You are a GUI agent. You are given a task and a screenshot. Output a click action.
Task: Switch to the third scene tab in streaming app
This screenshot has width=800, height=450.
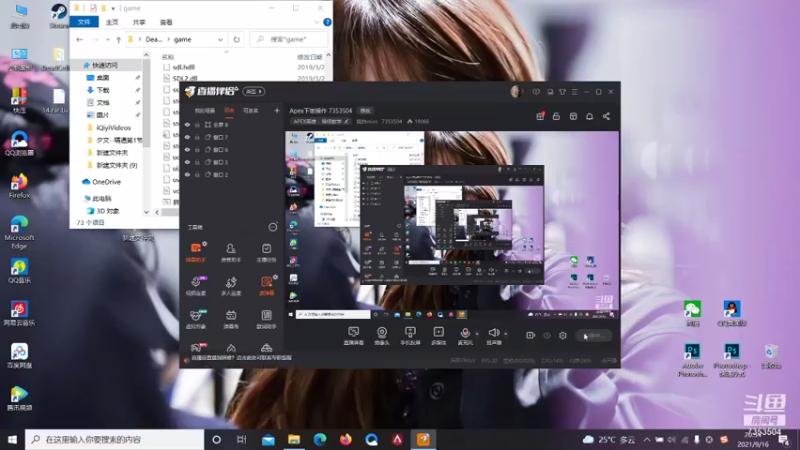pyautogui.click(x=251, y=110)
